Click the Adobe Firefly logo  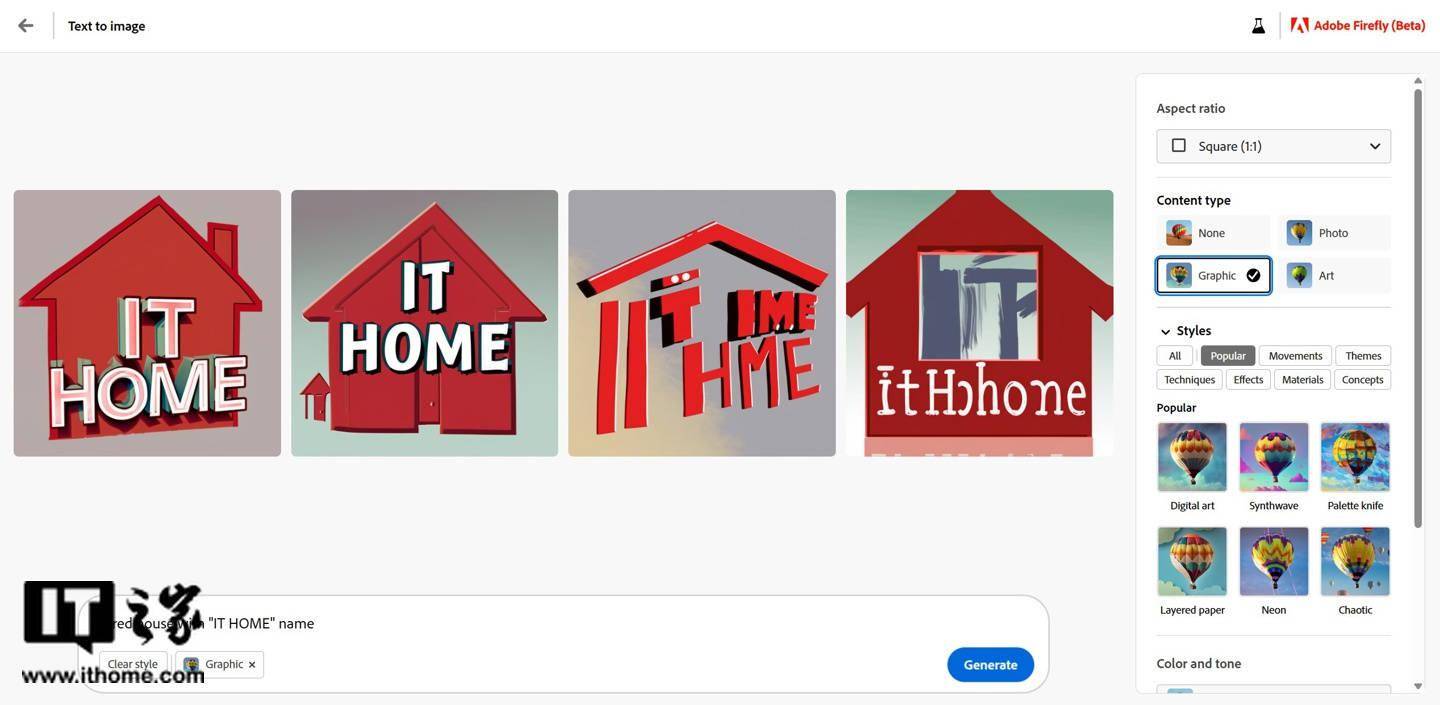(1299, 26)
